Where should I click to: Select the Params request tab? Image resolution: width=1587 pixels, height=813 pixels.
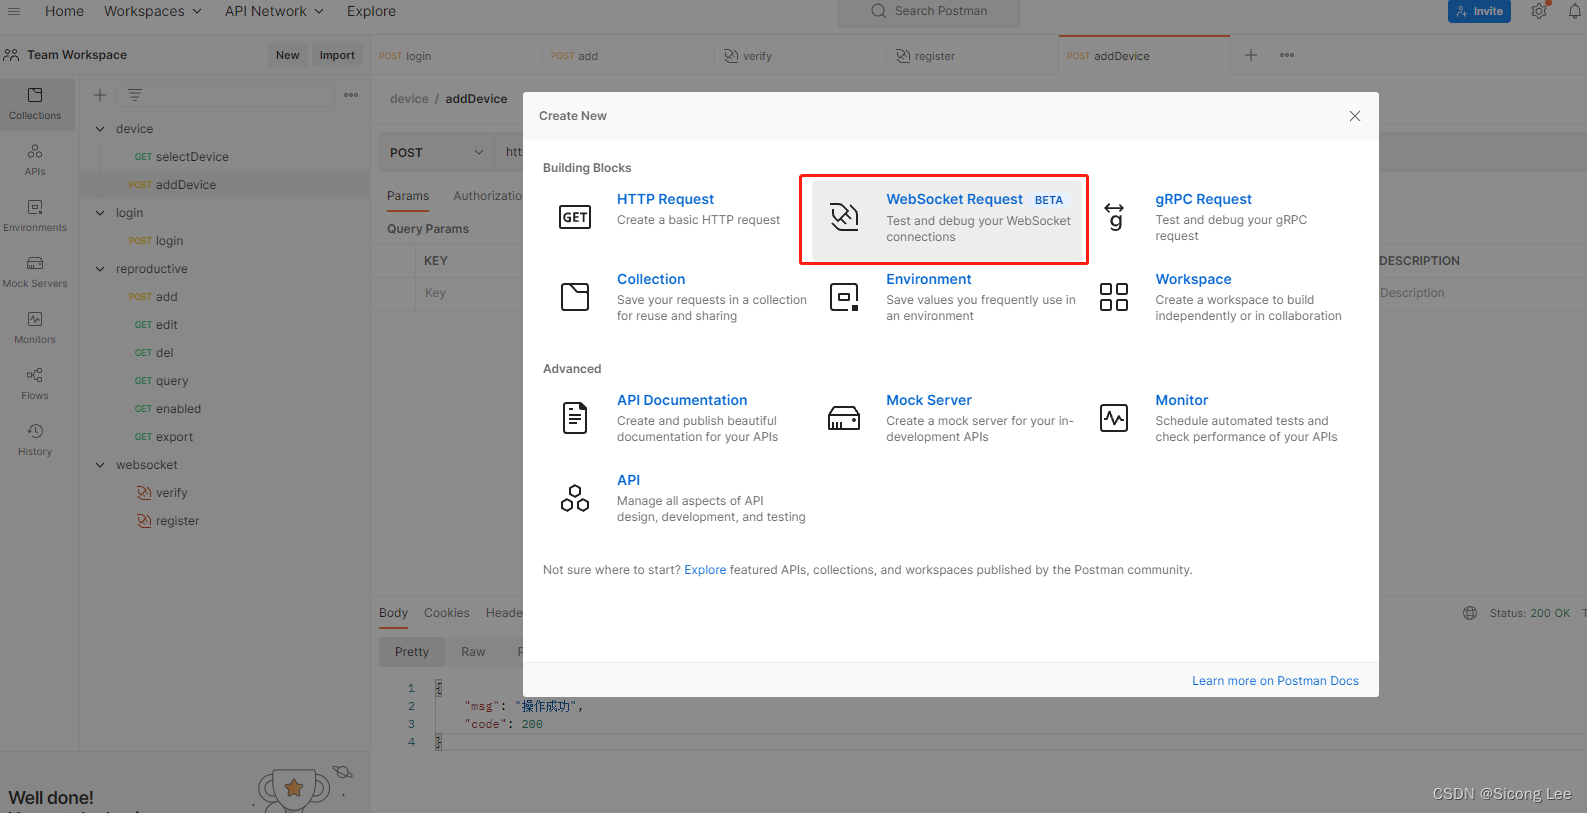[408, 196]
